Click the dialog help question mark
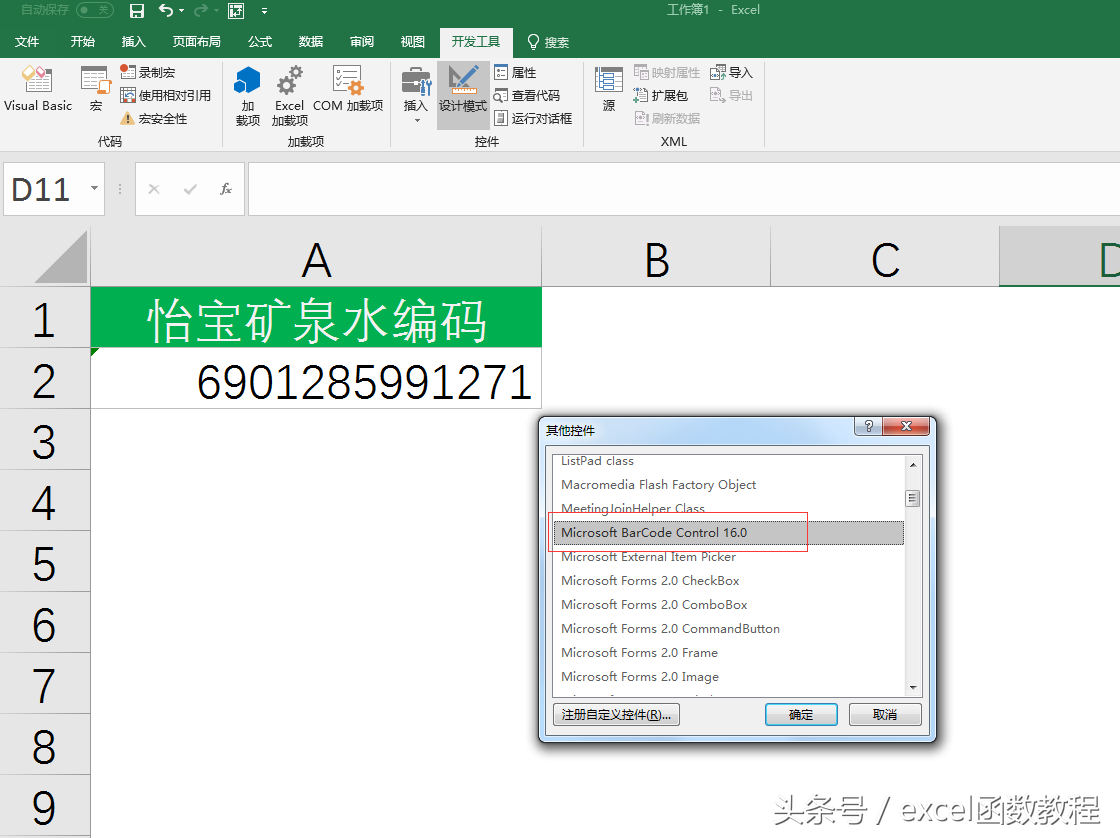 point(869,427)
